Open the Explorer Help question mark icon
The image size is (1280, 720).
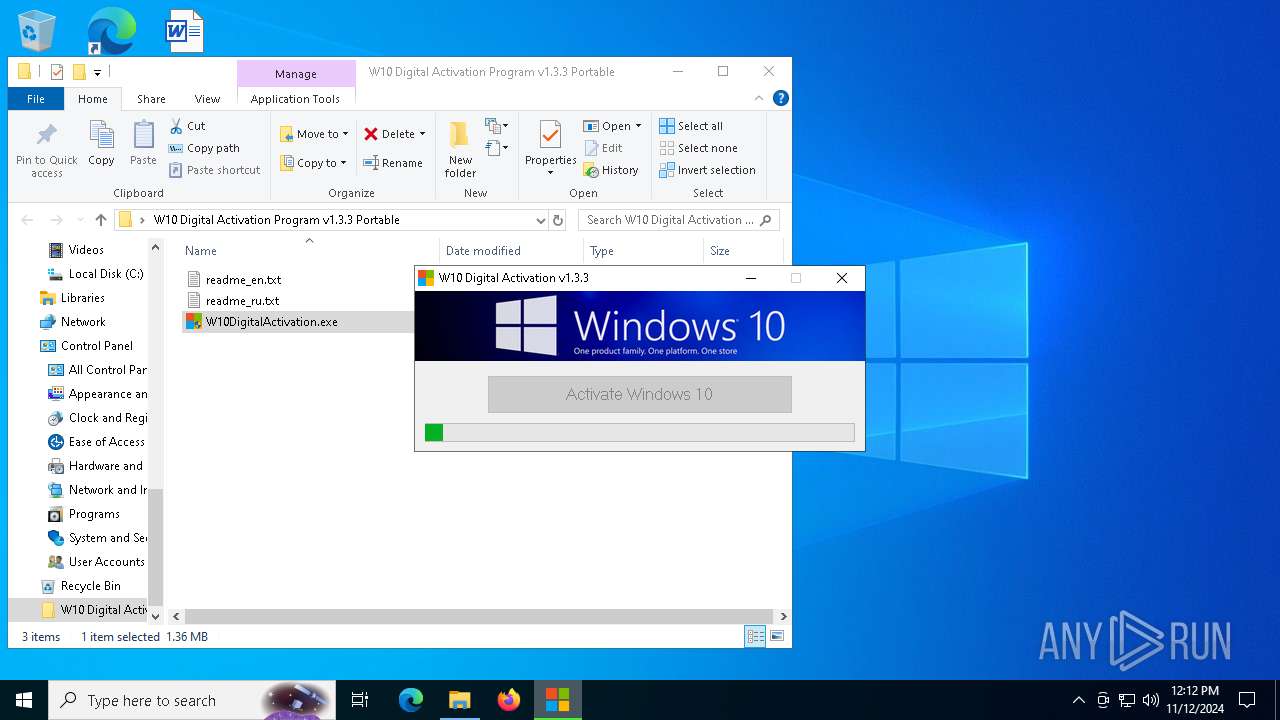point(781,98)
